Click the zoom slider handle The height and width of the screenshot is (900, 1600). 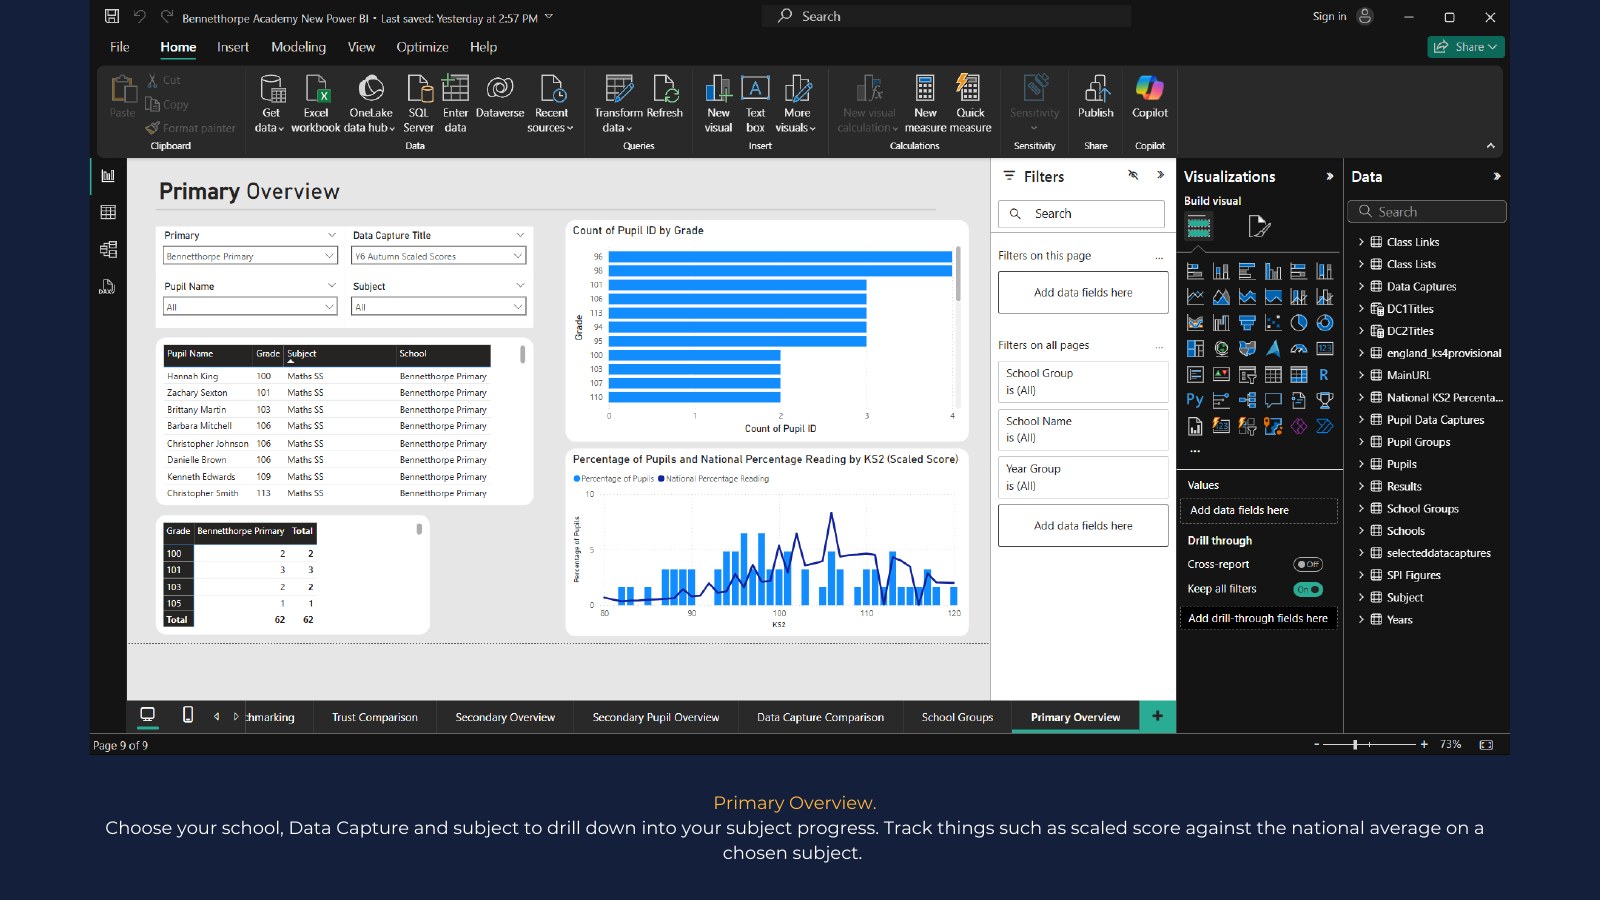[1355, 744]
